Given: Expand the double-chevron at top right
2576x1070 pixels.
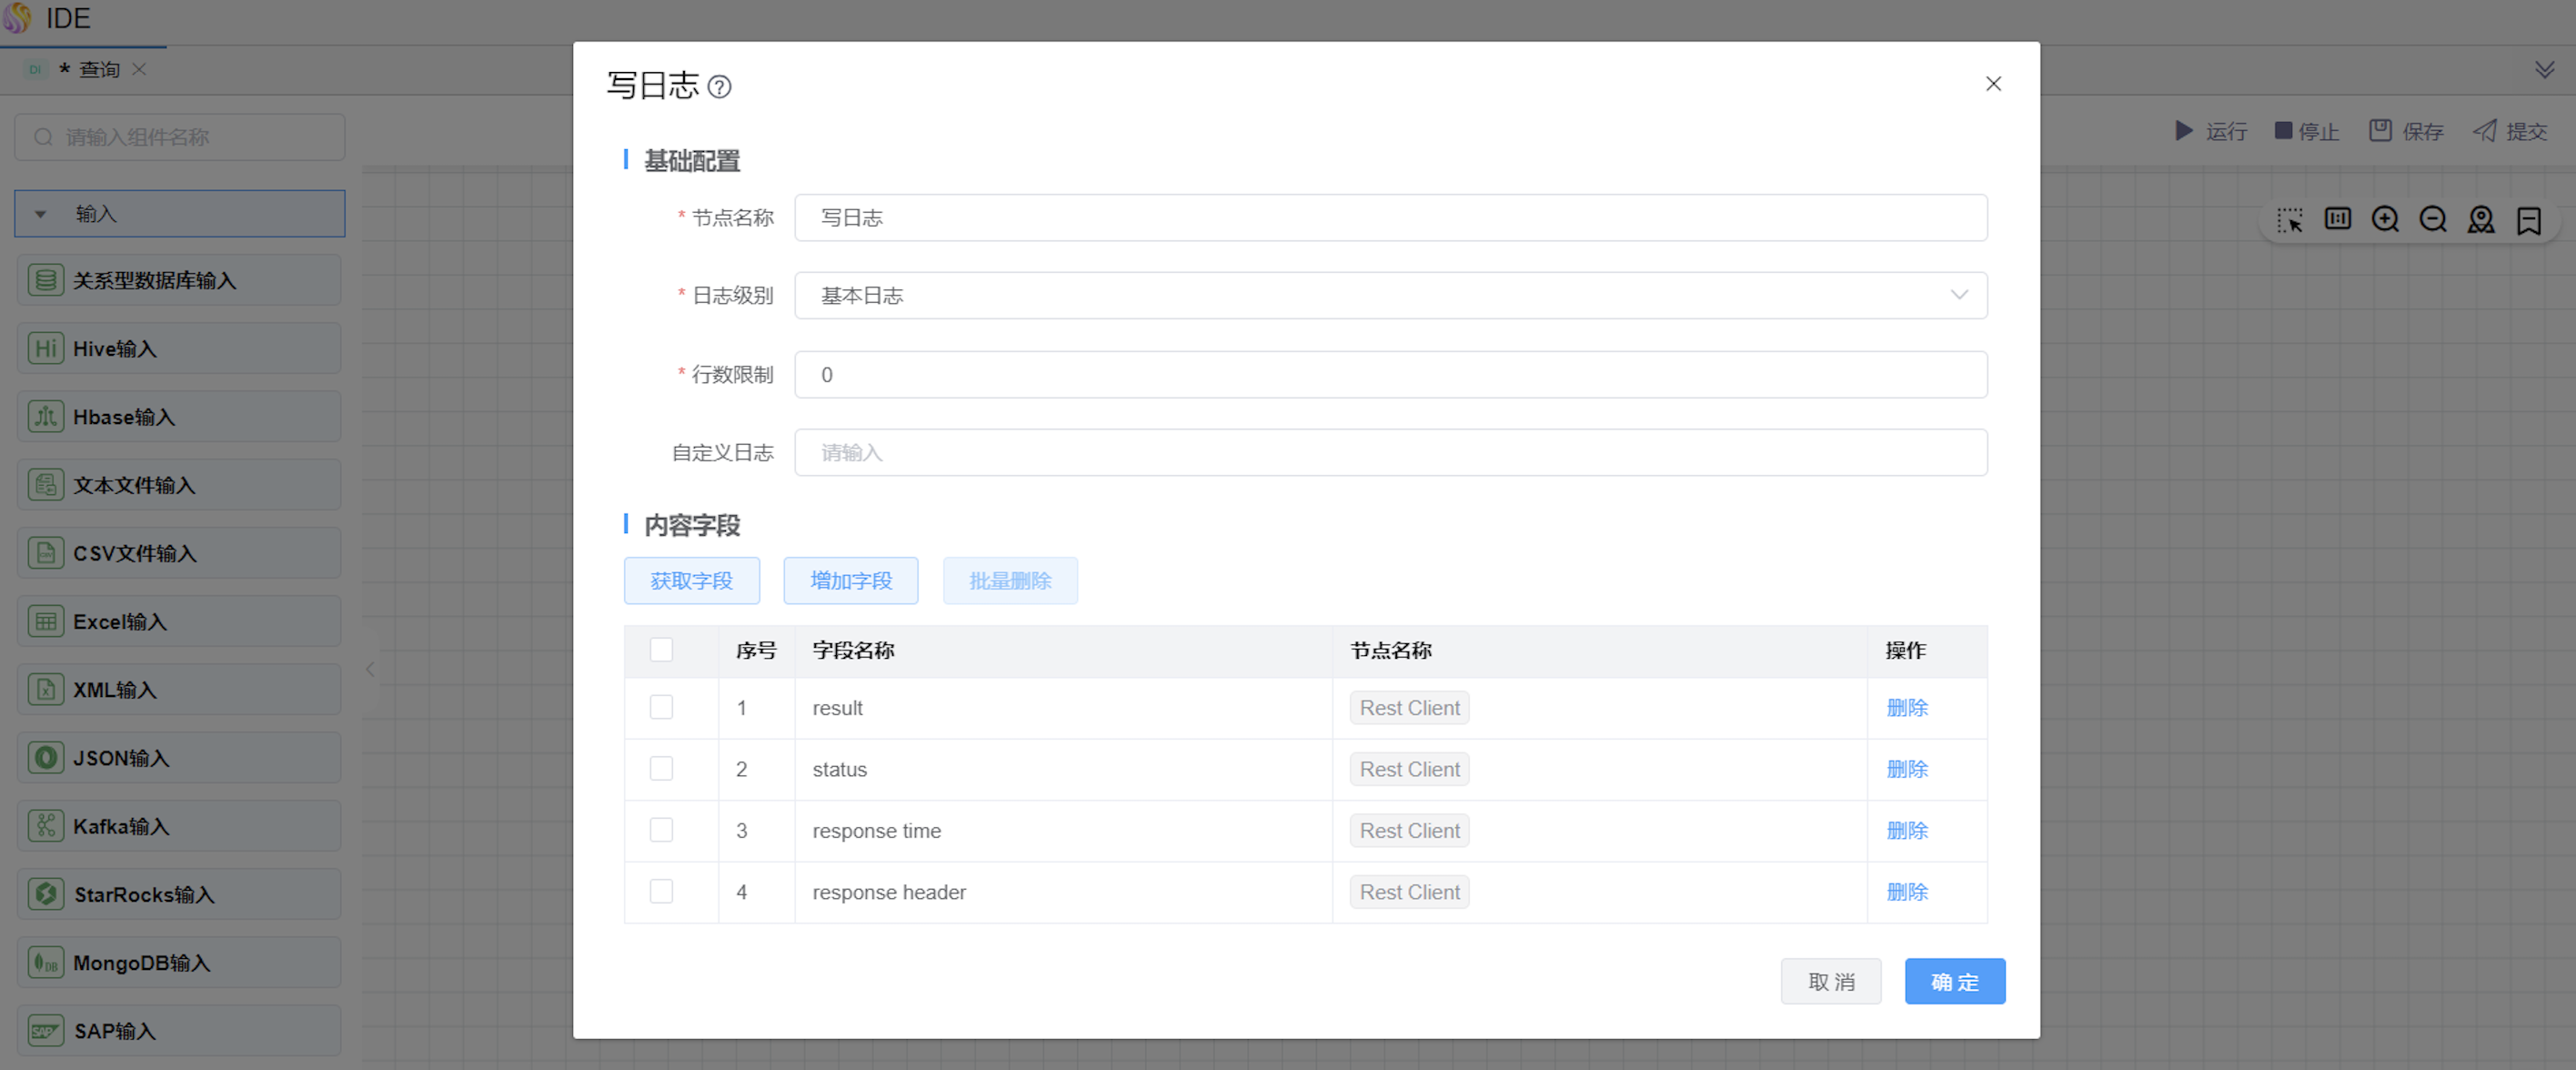Looking at the screenshot, I should tap(2544, 69).
